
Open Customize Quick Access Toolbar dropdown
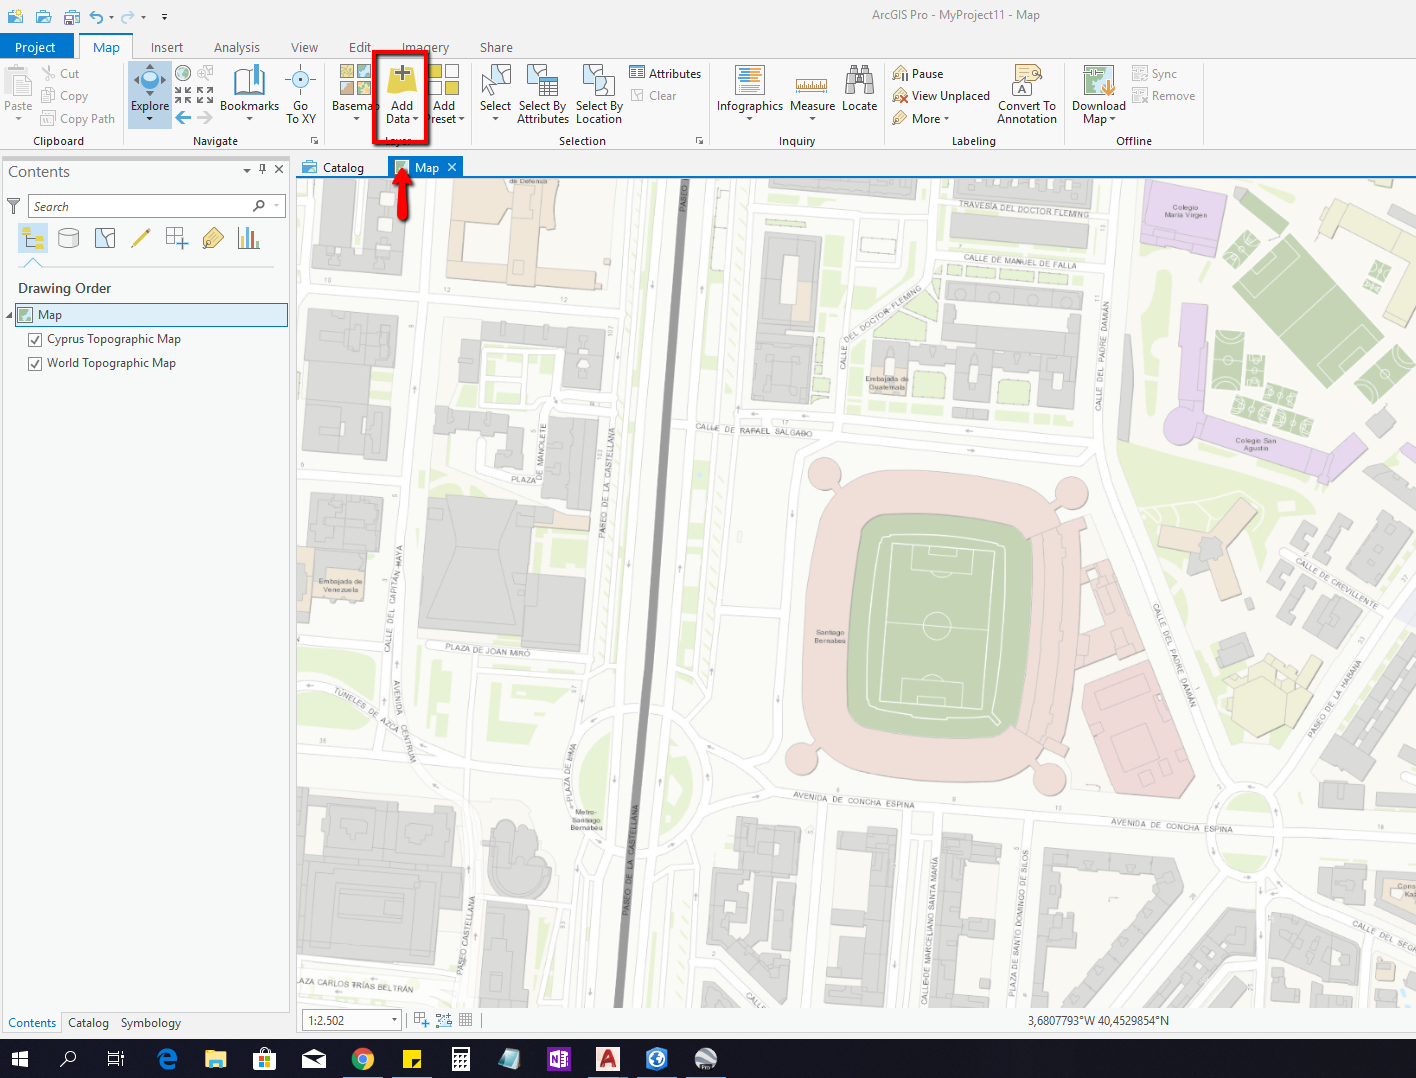pos(164,17)
